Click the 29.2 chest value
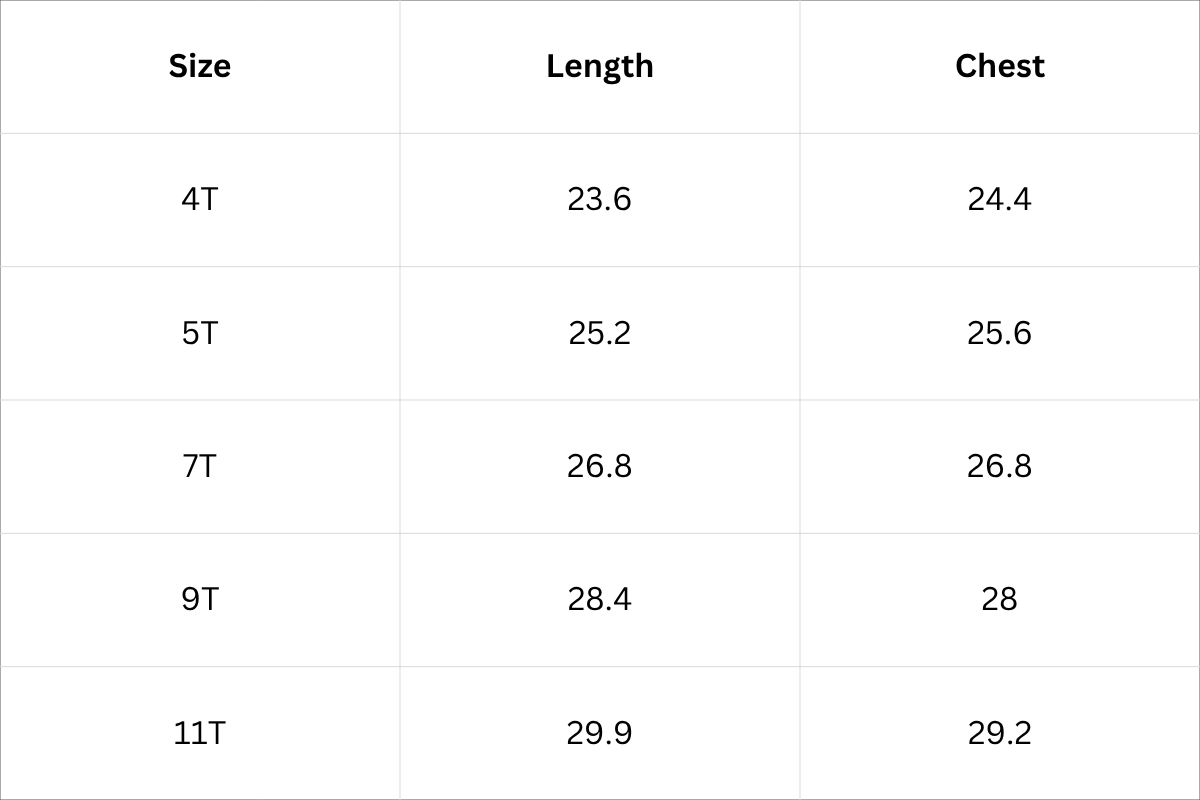 tap(1000, 733)
